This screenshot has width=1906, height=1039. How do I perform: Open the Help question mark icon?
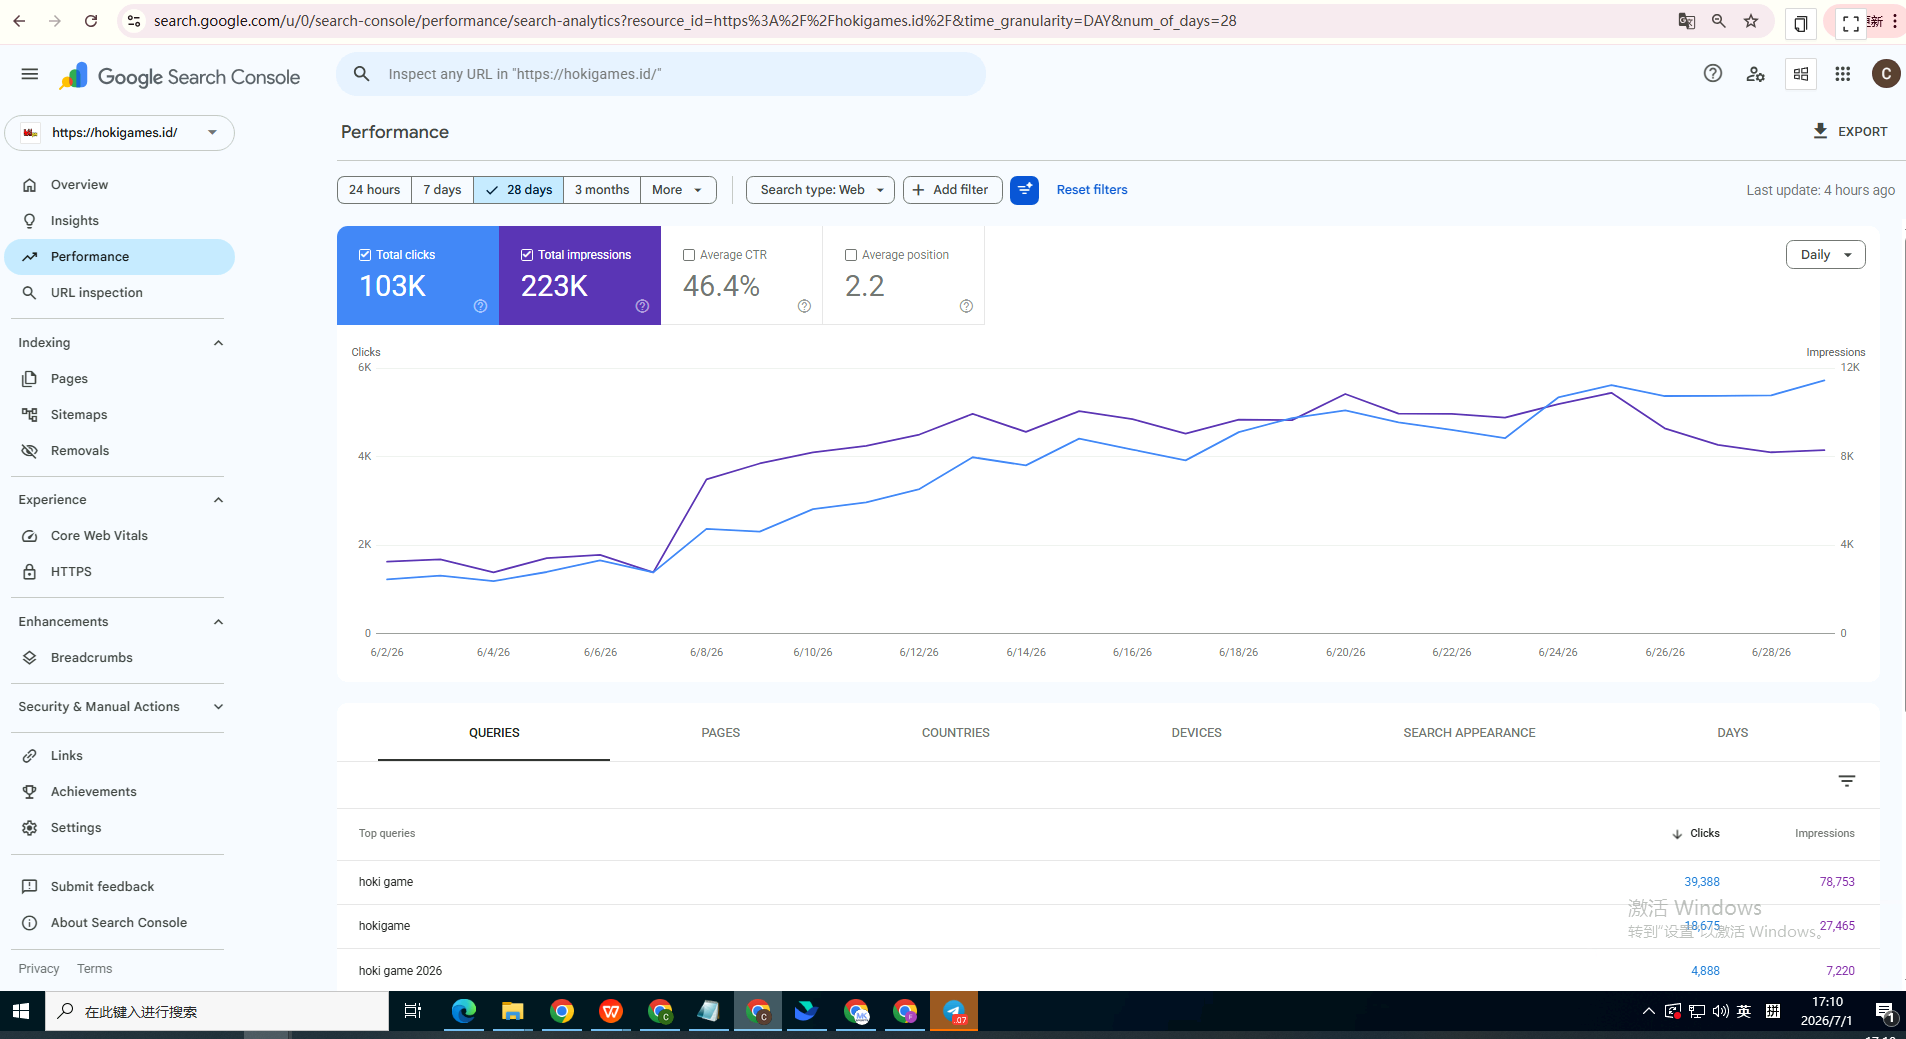coord(1713,73)
